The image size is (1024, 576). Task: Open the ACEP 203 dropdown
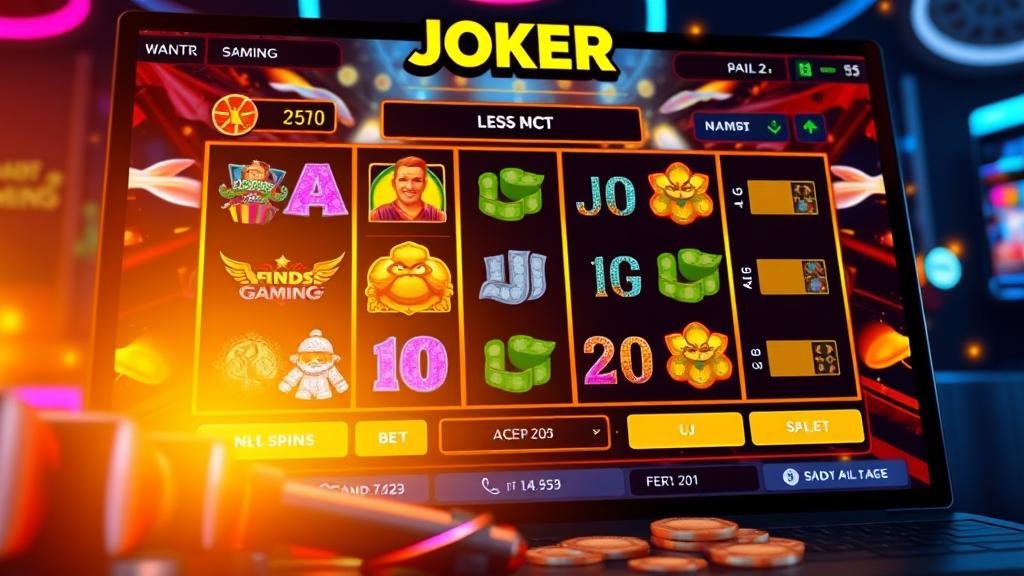[524, 434]
